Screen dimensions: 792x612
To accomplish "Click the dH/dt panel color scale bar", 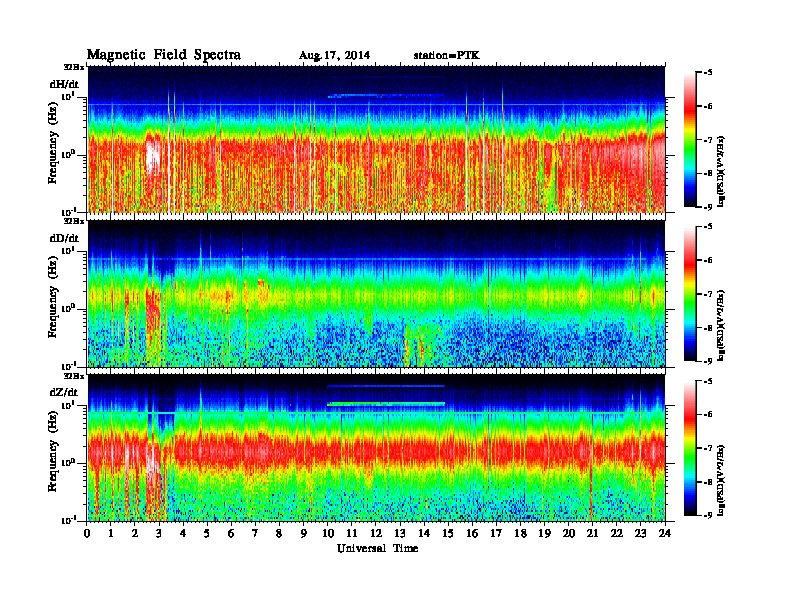I will pyautogui.click(x=689, y=140).
